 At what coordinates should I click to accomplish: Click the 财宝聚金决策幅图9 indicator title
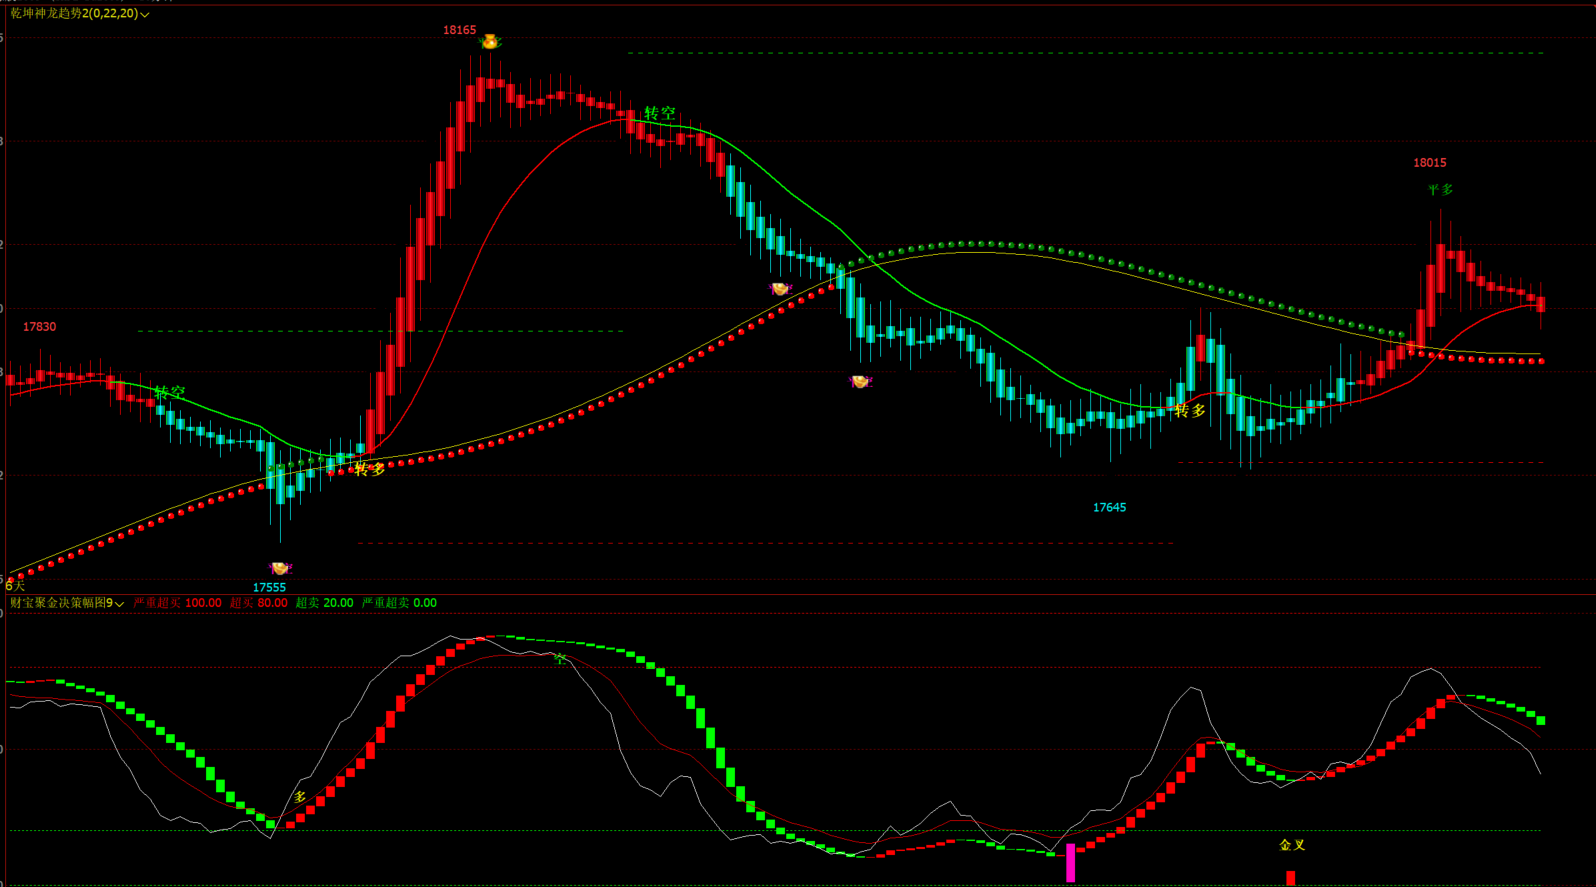tap(61, 603)
